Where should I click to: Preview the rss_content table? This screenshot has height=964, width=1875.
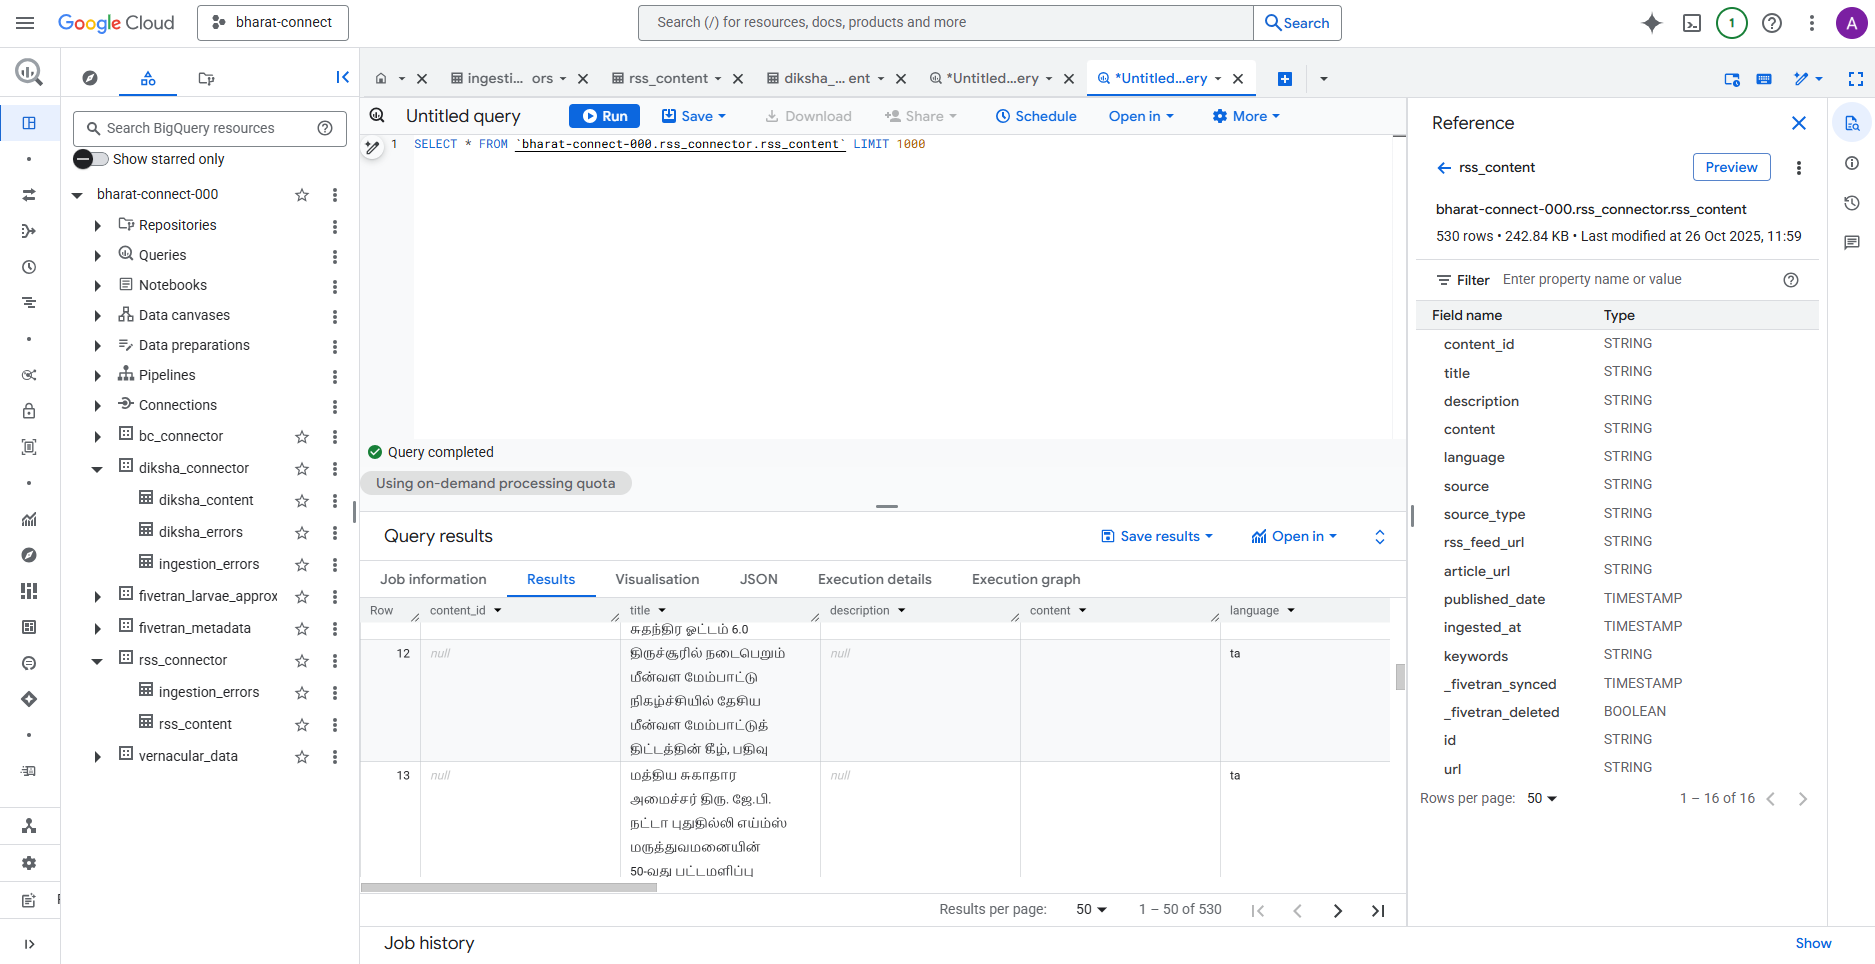tap(1731, 167)
